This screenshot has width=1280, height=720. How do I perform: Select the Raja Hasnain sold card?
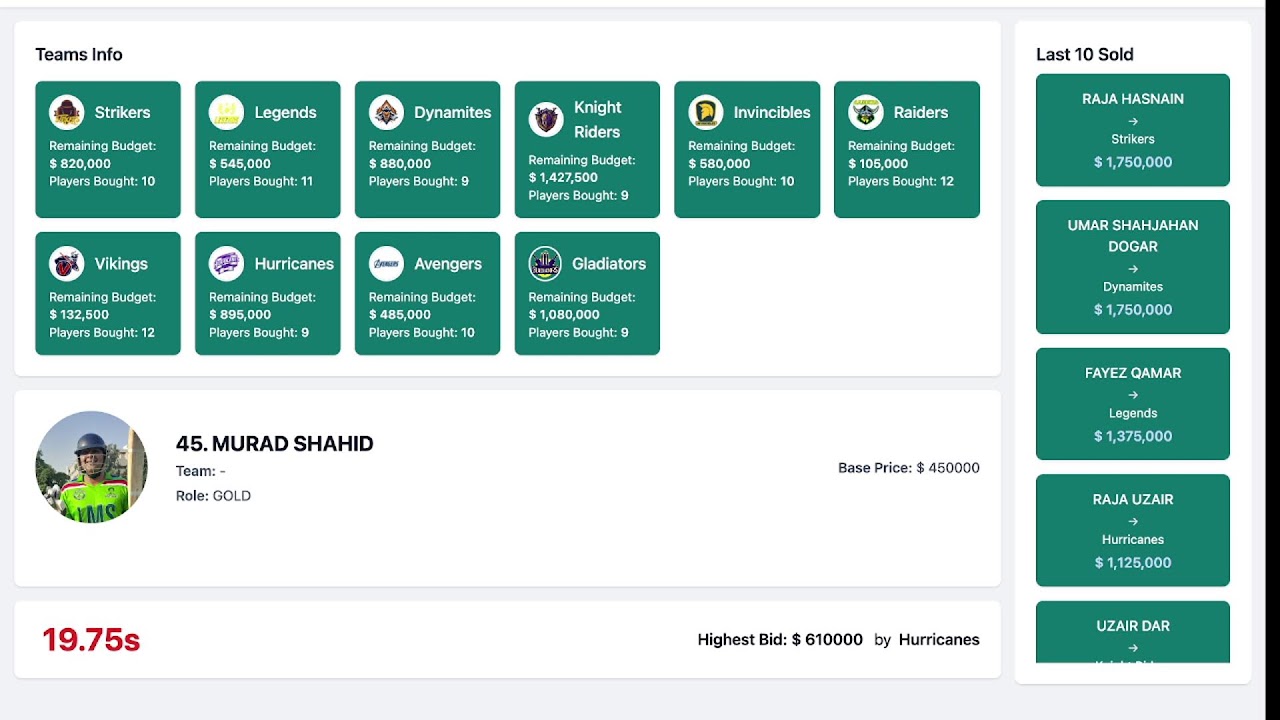(x=1133, y=130)
